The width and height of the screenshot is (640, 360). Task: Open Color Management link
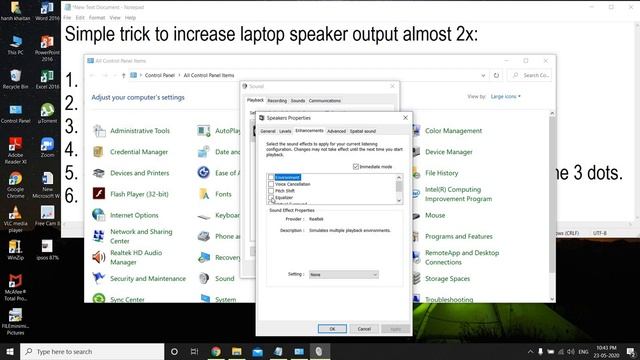click(453, 131)
